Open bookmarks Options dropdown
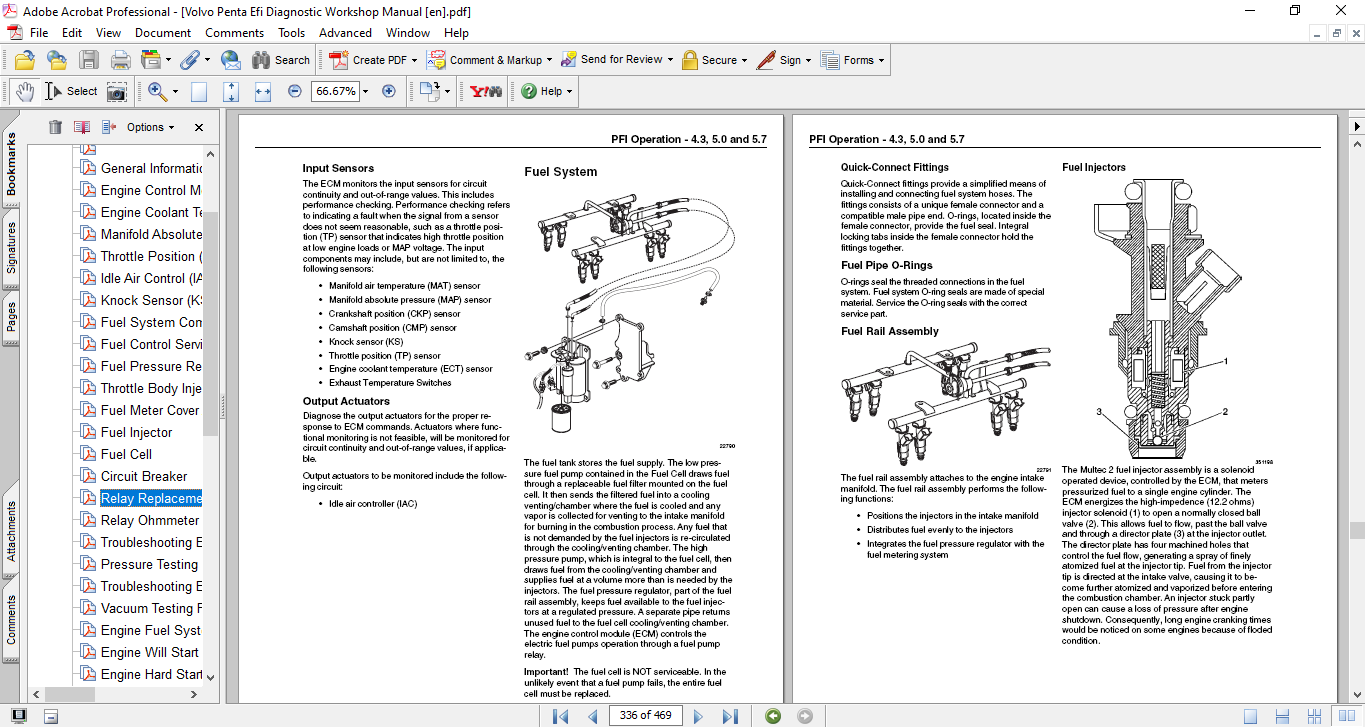 pos(150,127)
